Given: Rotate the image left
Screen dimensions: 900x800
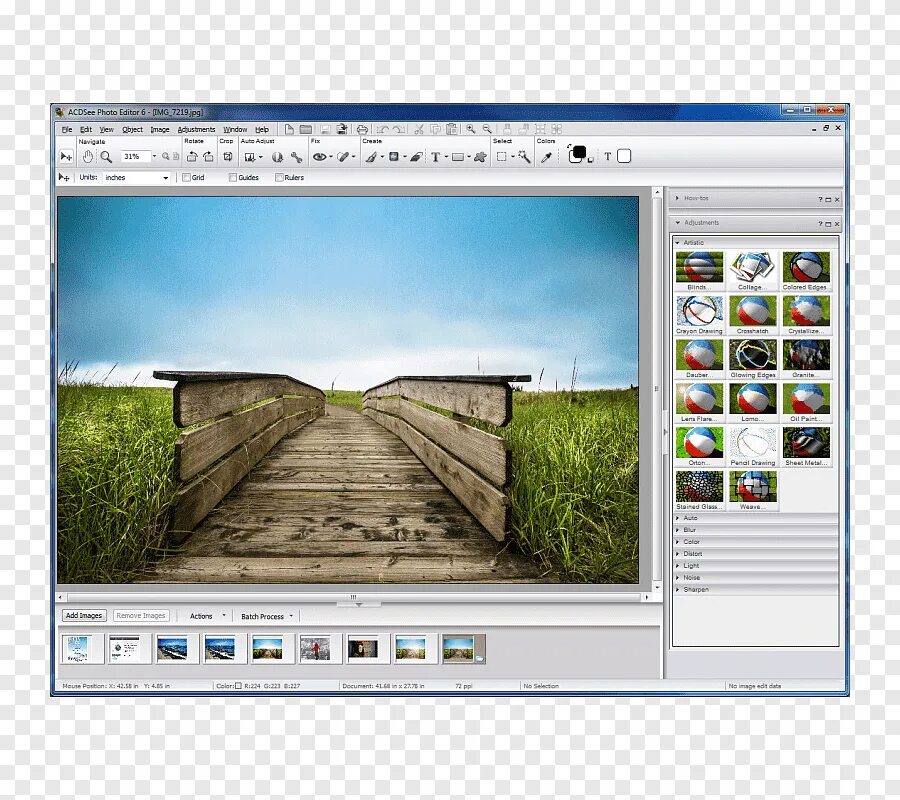Looking at the screenshot, I should (x=192, y=156).
